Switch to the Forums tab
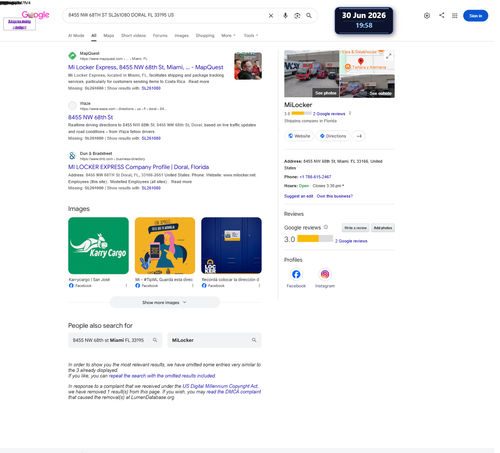The height and width of the screenshot is (453, 500). click(160, 35)
